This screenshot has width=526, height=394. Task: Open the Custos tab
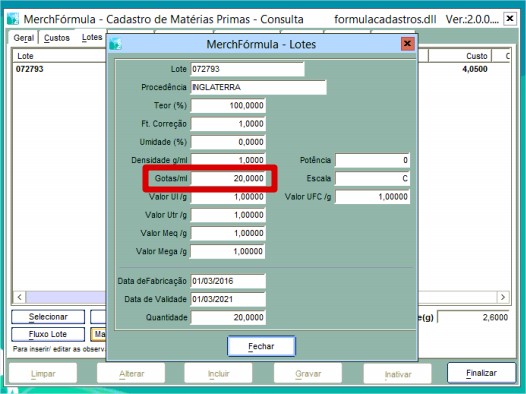[57, 38]
